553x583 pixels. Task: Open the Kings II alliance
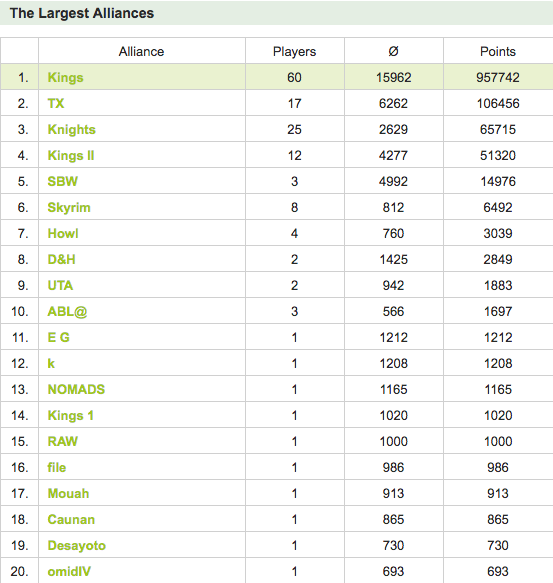point(71,155)
